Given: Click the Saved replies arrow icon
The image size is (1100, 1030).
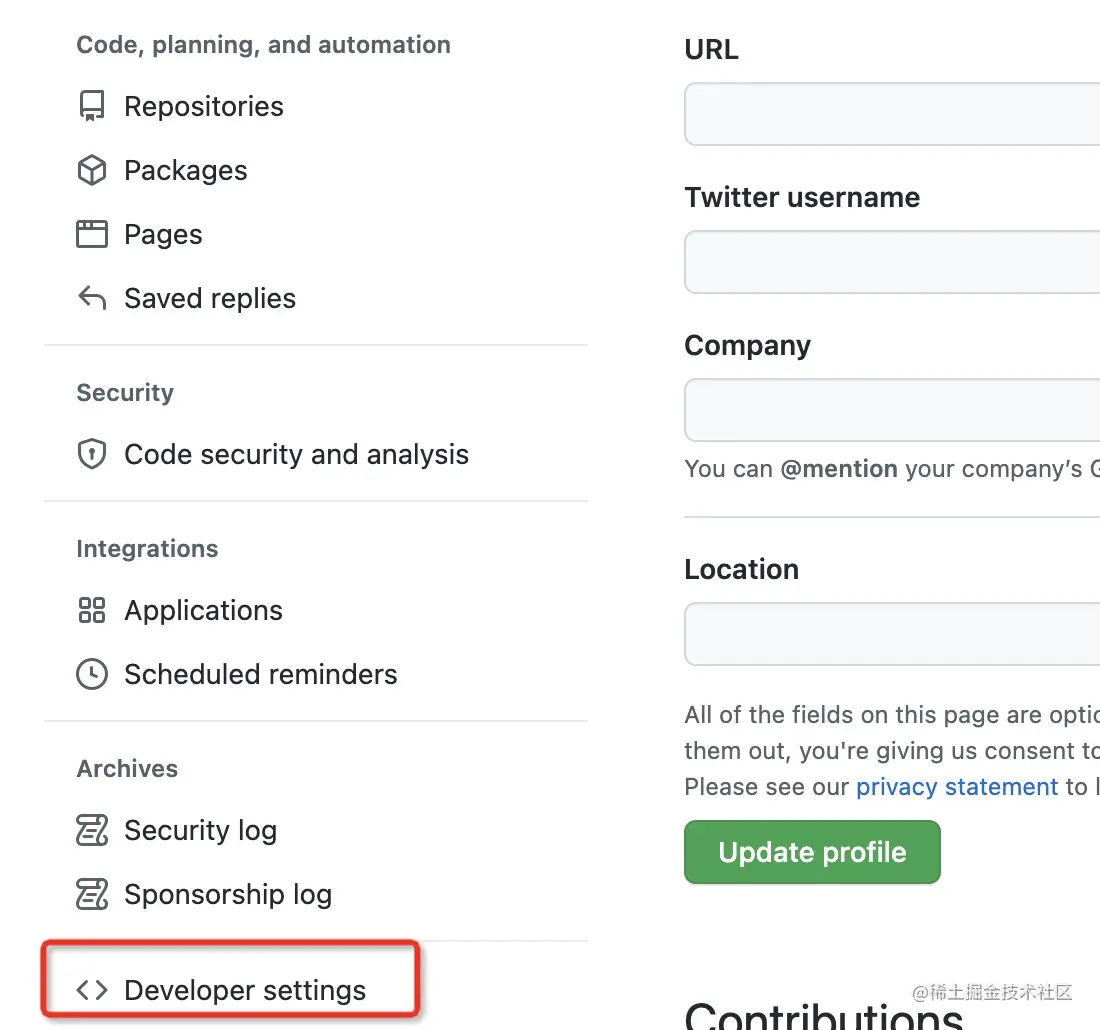Looking at the screenshot, I should coord(92,298).
